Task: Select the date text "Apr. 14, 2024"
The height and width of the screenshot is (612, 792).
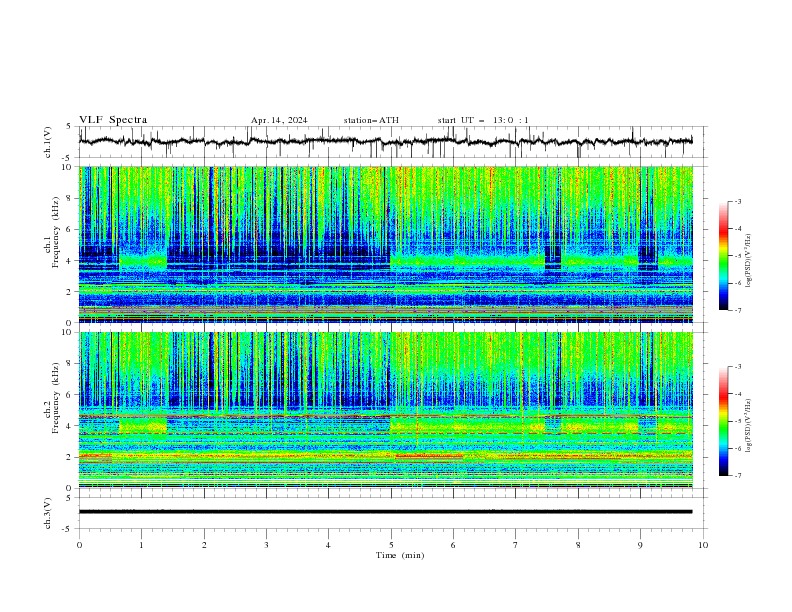Action: (279, 120)
